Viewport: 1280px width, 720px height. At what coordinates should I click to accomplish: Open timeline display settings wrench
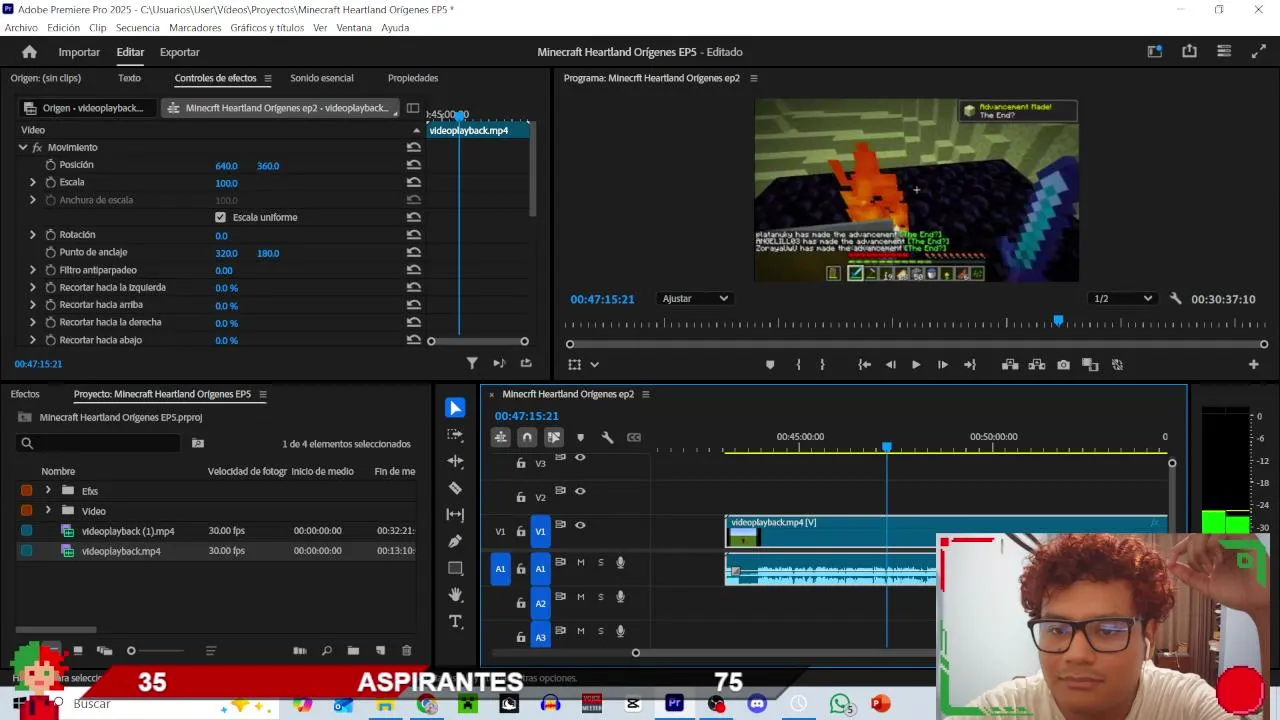(x=607, y=437)
